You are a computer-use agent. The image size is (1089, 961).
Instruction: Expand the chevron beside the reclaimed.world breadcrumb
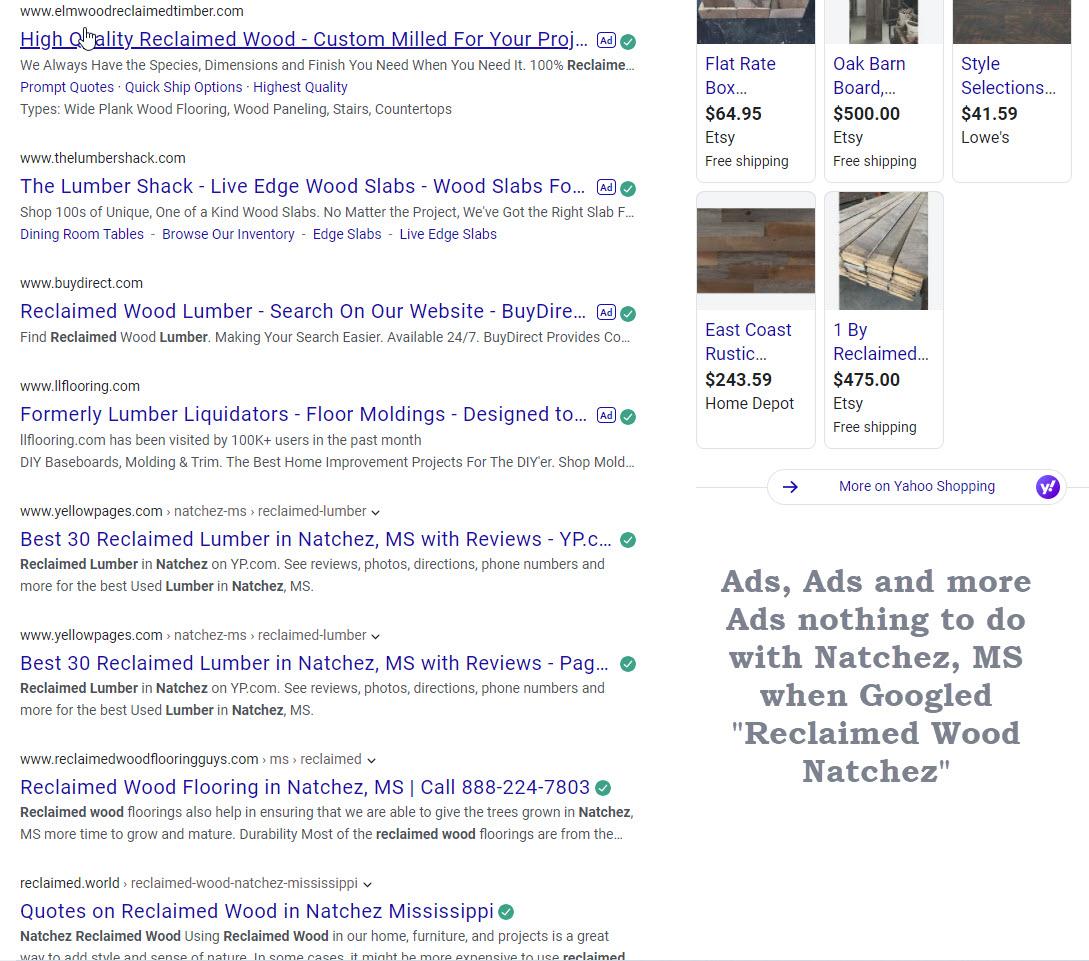coord(366,883)
